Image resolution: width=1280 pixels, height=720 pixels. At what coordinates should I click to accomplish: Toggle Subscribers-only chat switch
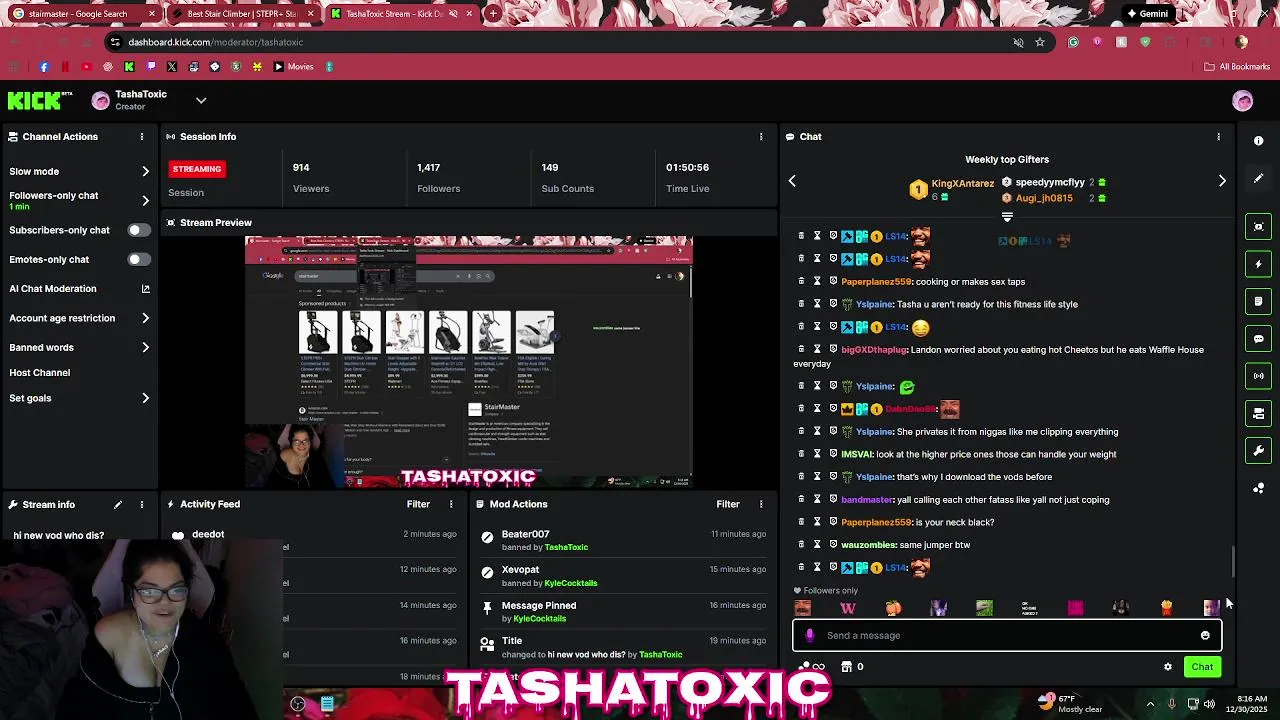click(139, 230)
